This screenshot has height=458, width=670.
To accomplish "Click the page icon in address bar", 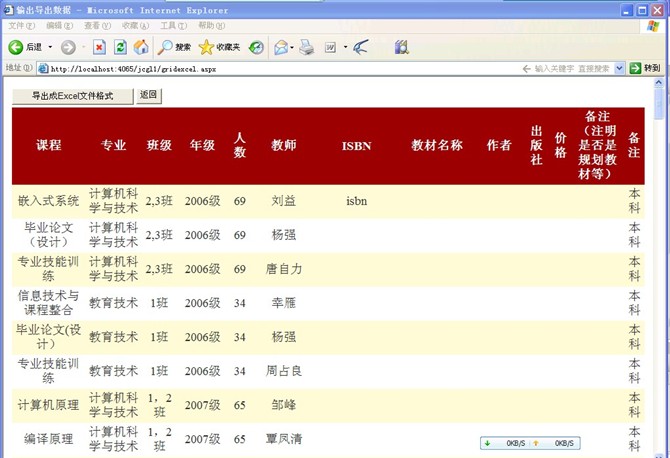I will pyautogui.click(x=43, y=68).
